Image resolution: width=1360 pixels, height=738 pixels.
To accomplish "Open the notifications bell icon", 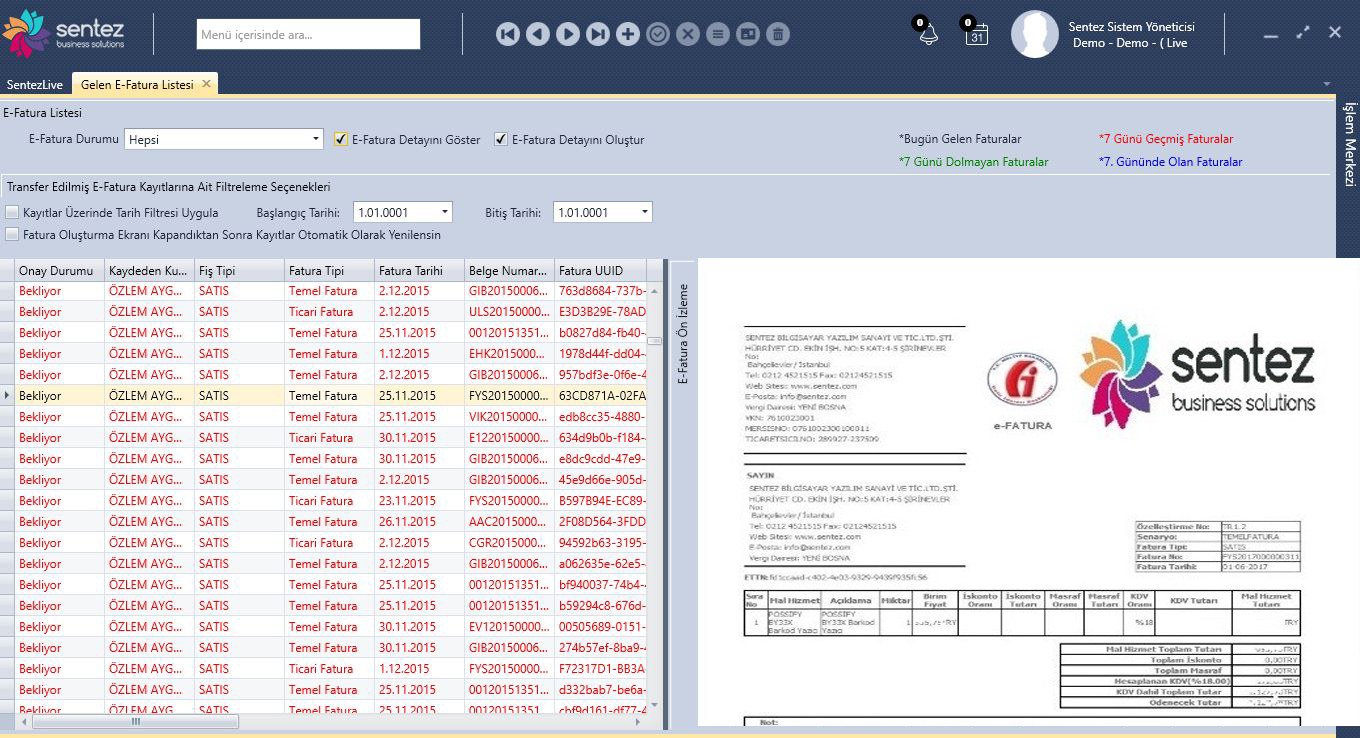I will [928, 32].
